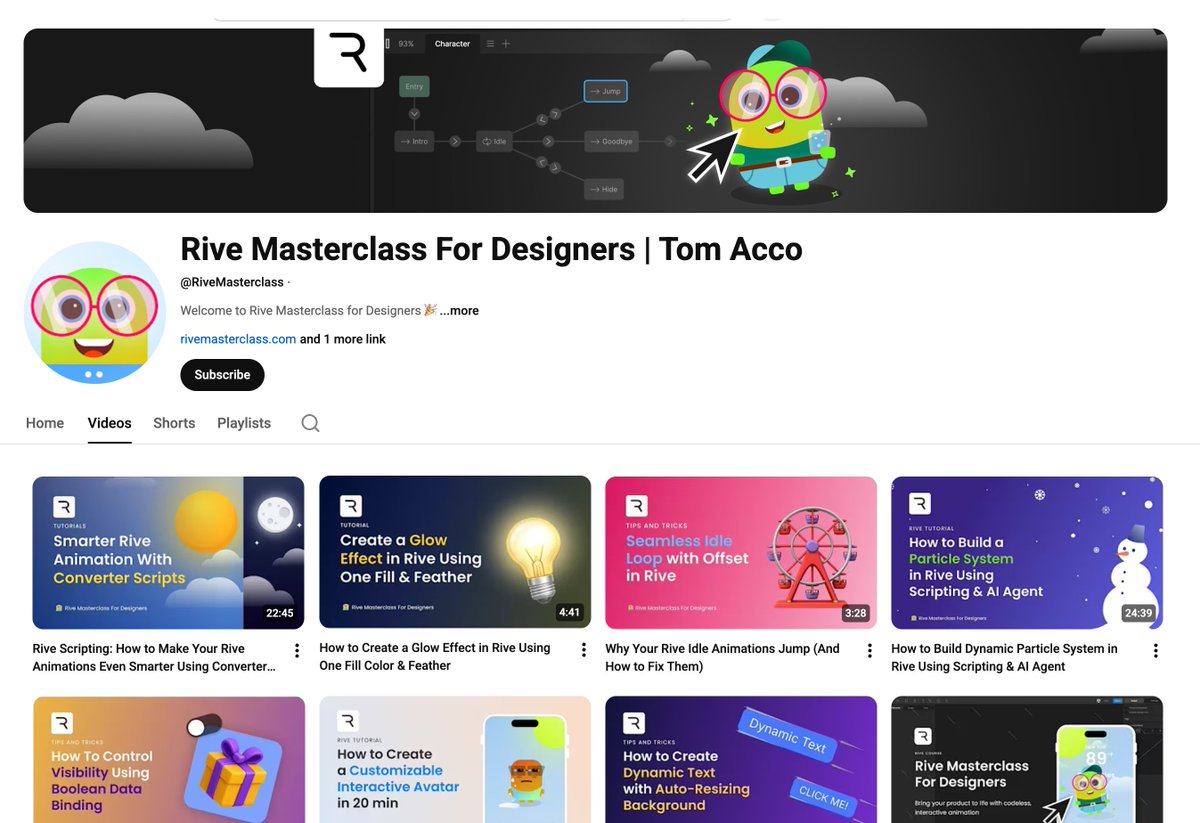
Task: Click the 4:41 duration badge
Action: point(569,613)
